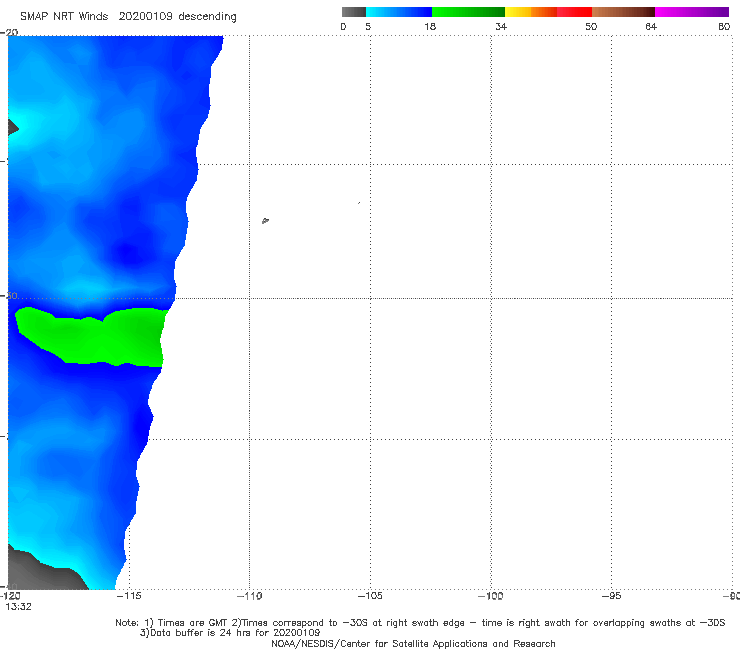Click the color bar label '64'
The height and width of the screenshot is (650, 740).
tap(651, 26)
